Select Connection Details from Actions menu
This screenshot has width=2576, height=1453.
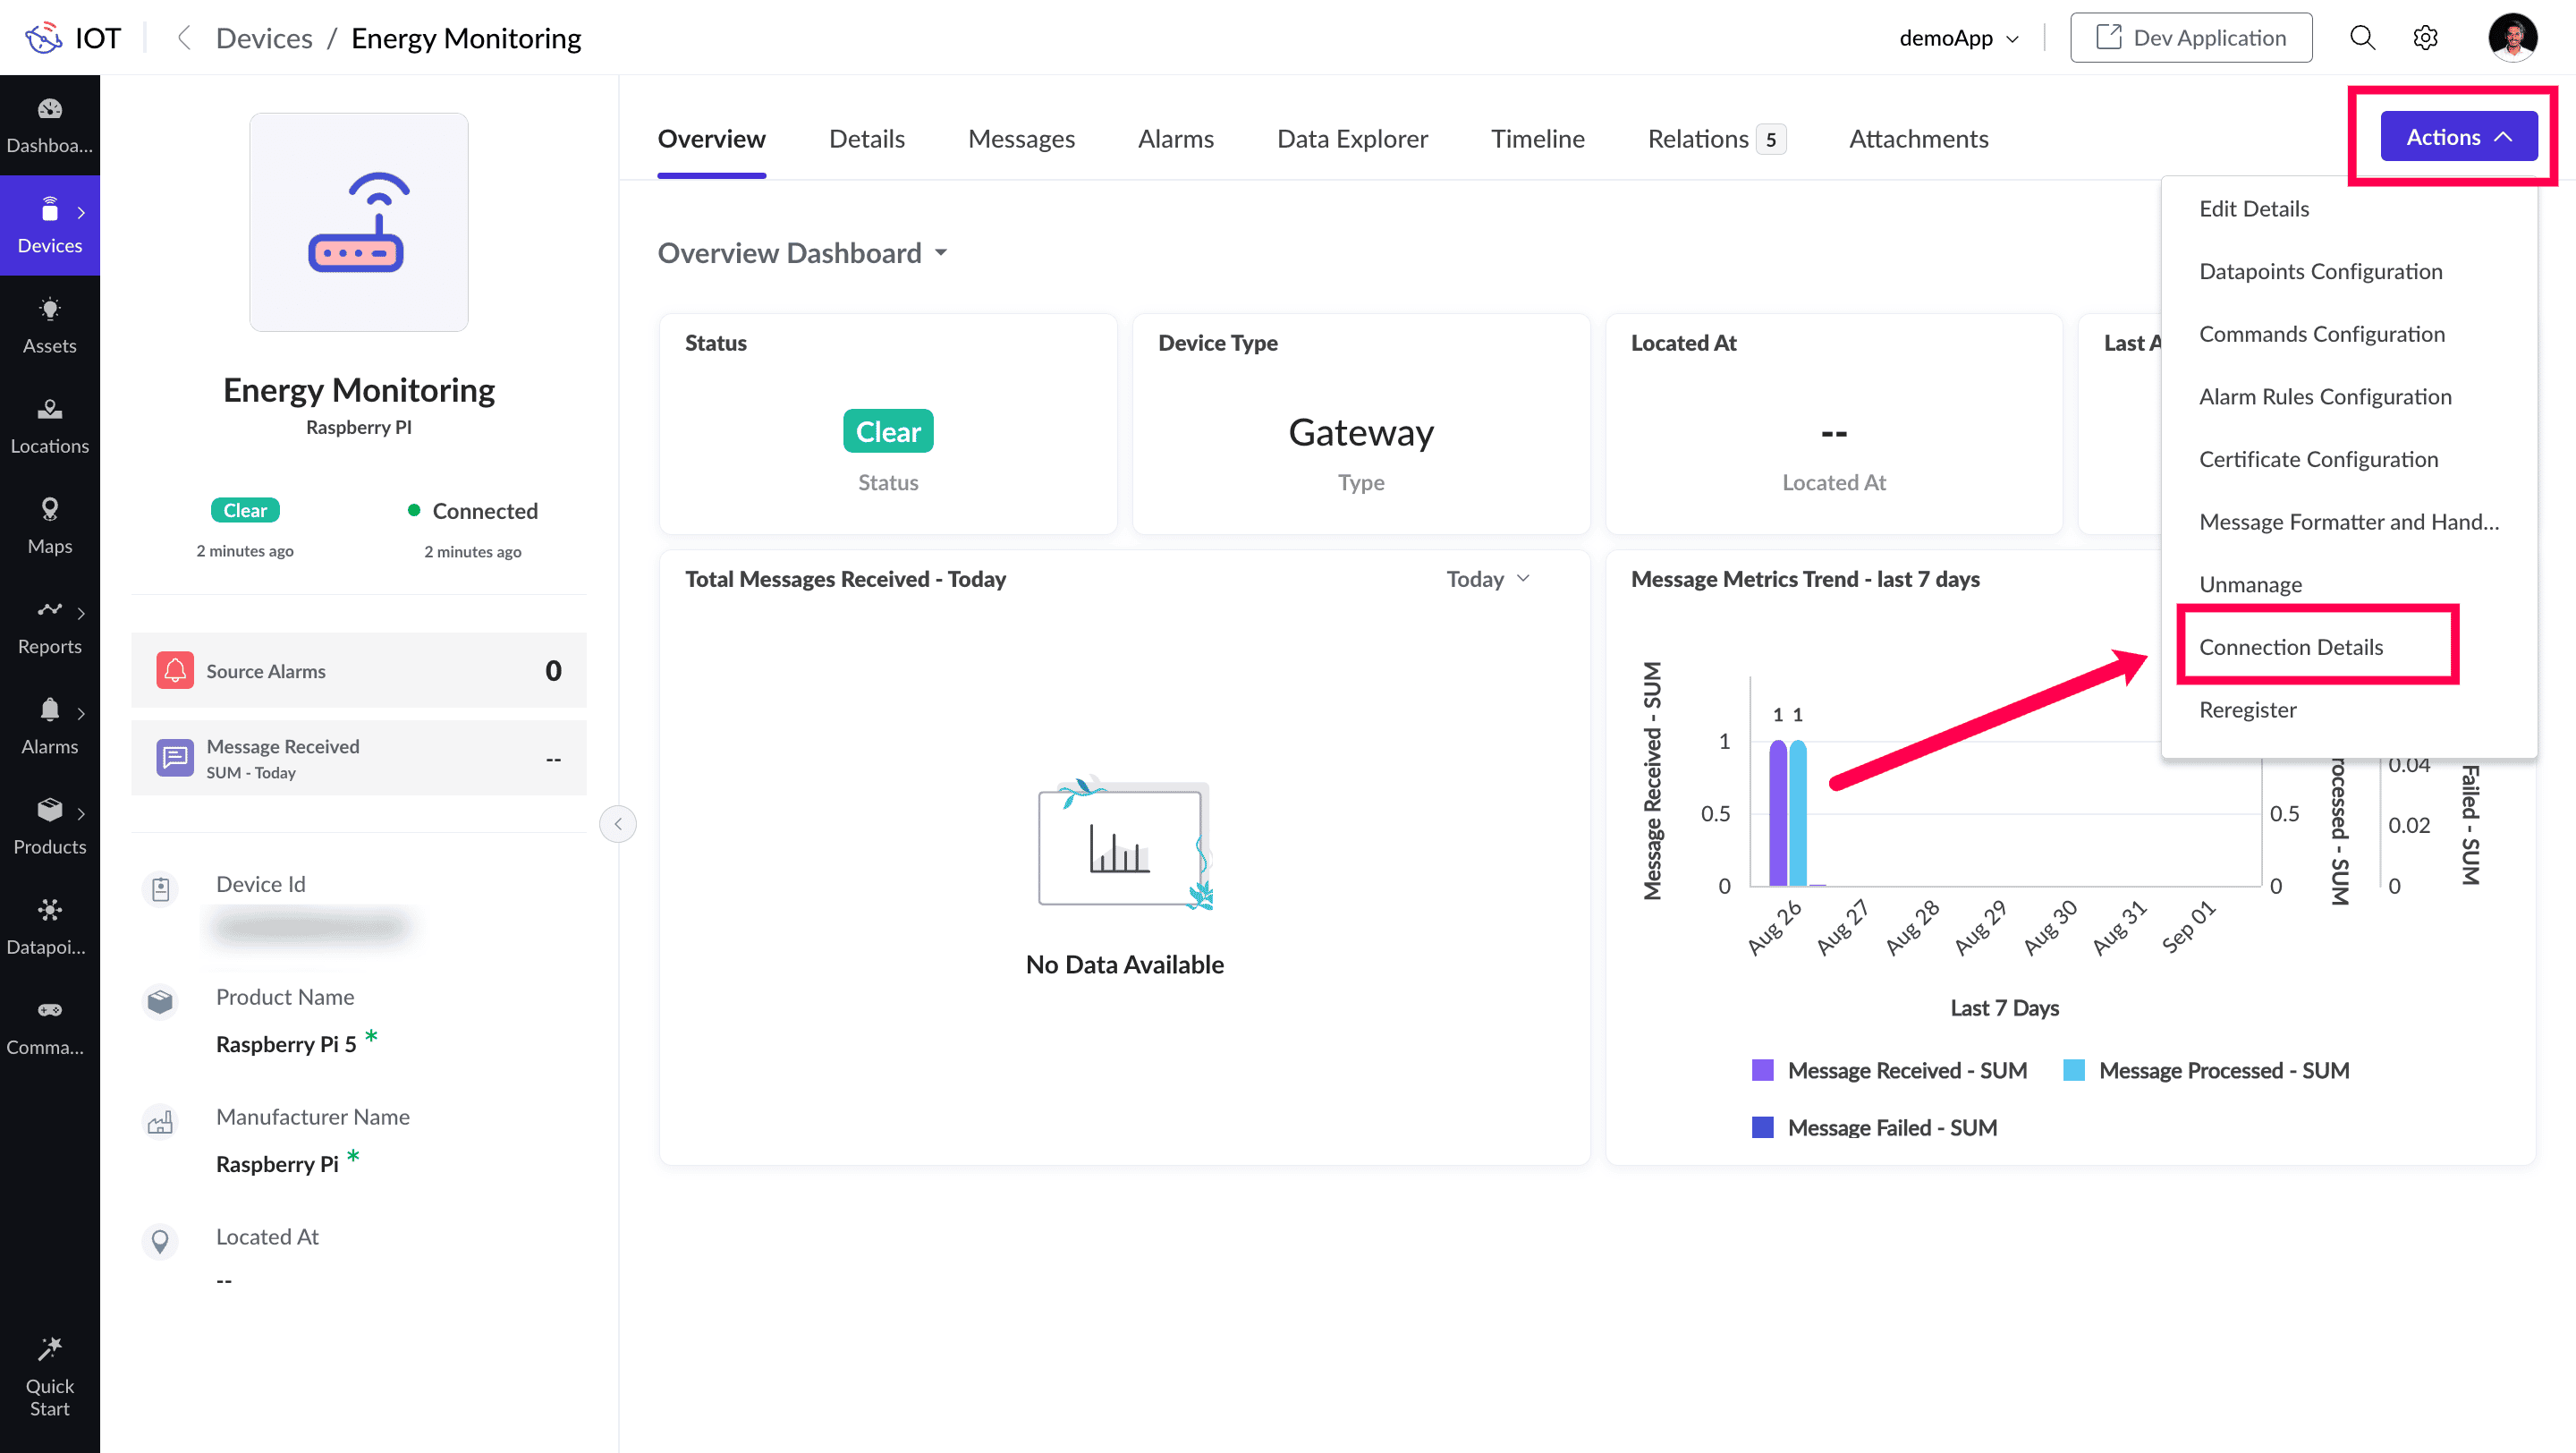(x=2291, y=646)
